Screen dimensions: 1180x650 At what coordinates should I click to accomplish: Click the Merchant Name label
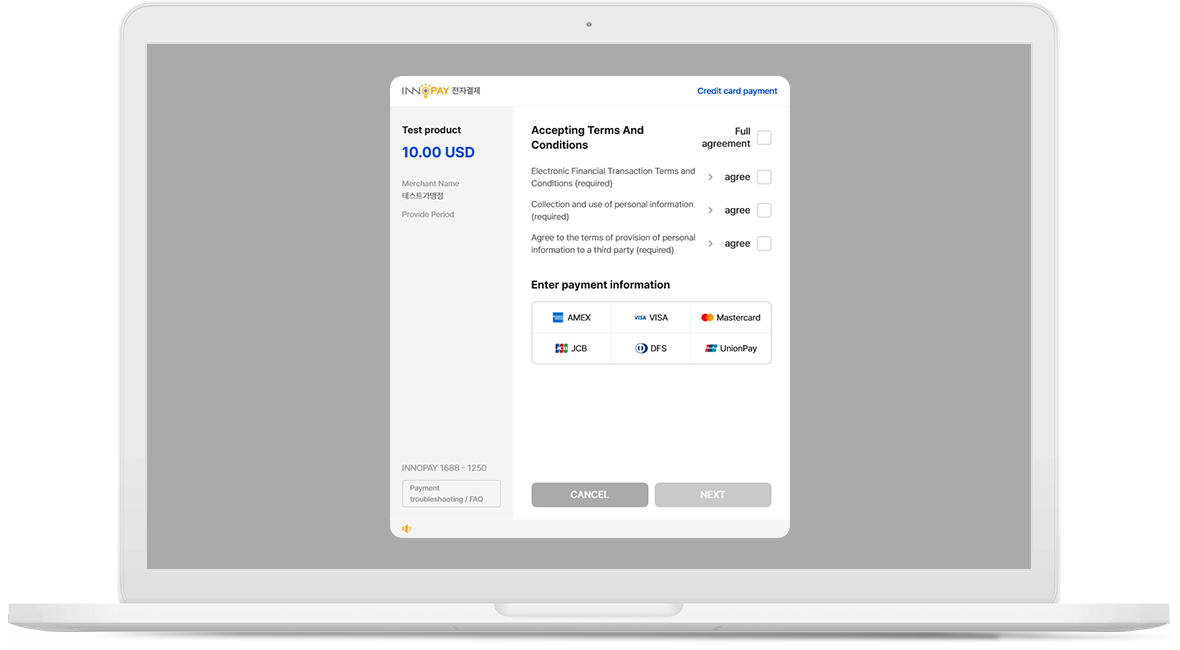tap(430, 184)
